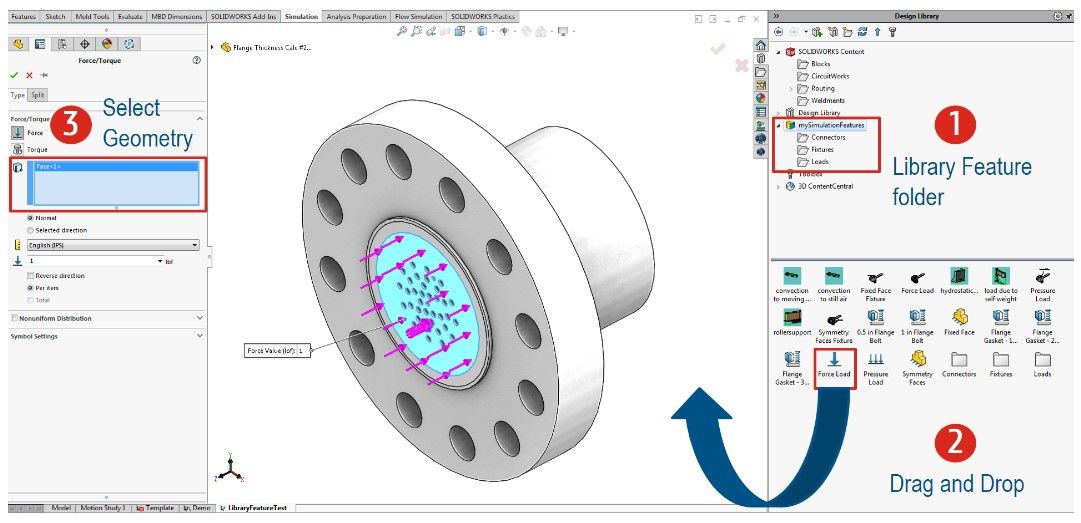
Task: Open the SOLIDWORKS Plastics ribbon tab
Action: pyautogui.click(x=483, y=17)
